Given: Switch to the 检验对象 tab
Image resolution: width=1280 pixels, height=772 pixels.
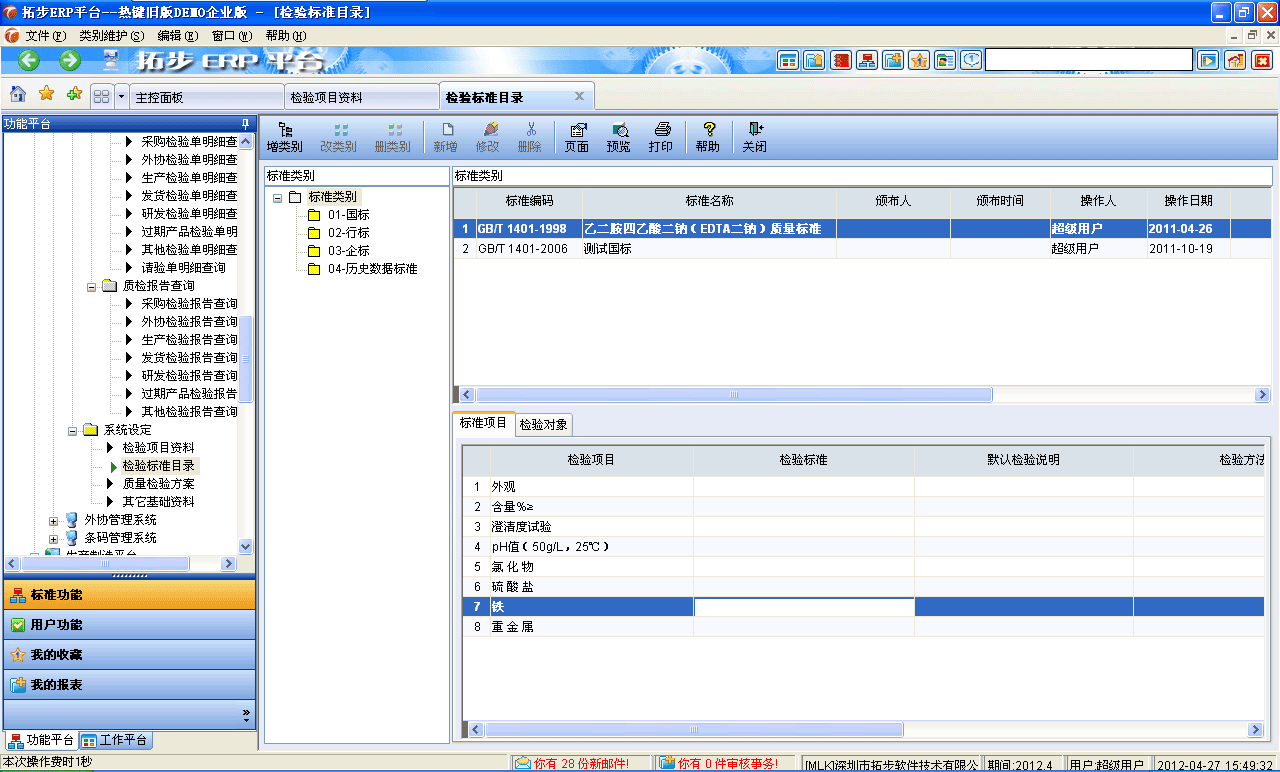Looking at the screenshot, I should [x=544, y=424].
